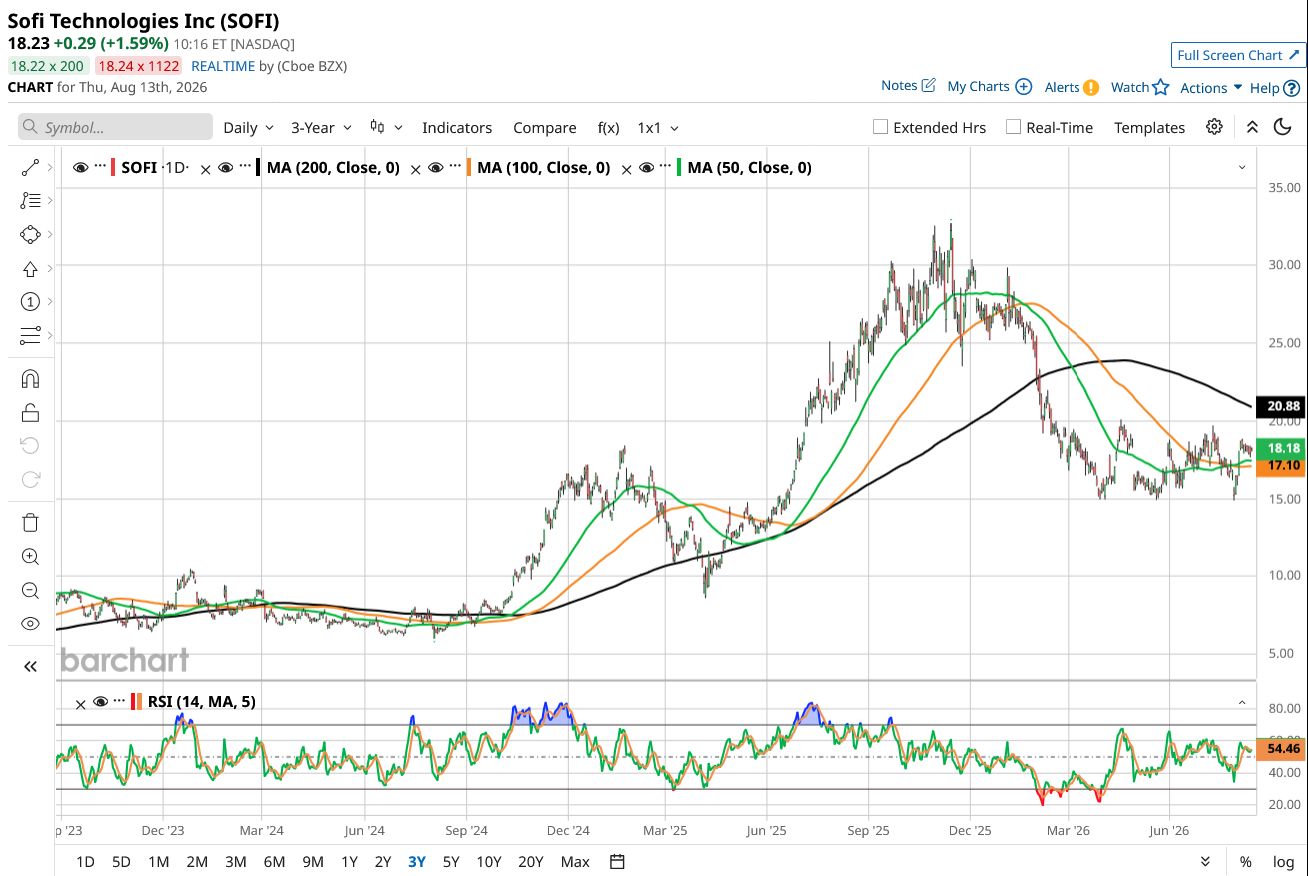The image size is (1308, 876).
Task: Open chart settings gear
Action: coord(1214,127)
